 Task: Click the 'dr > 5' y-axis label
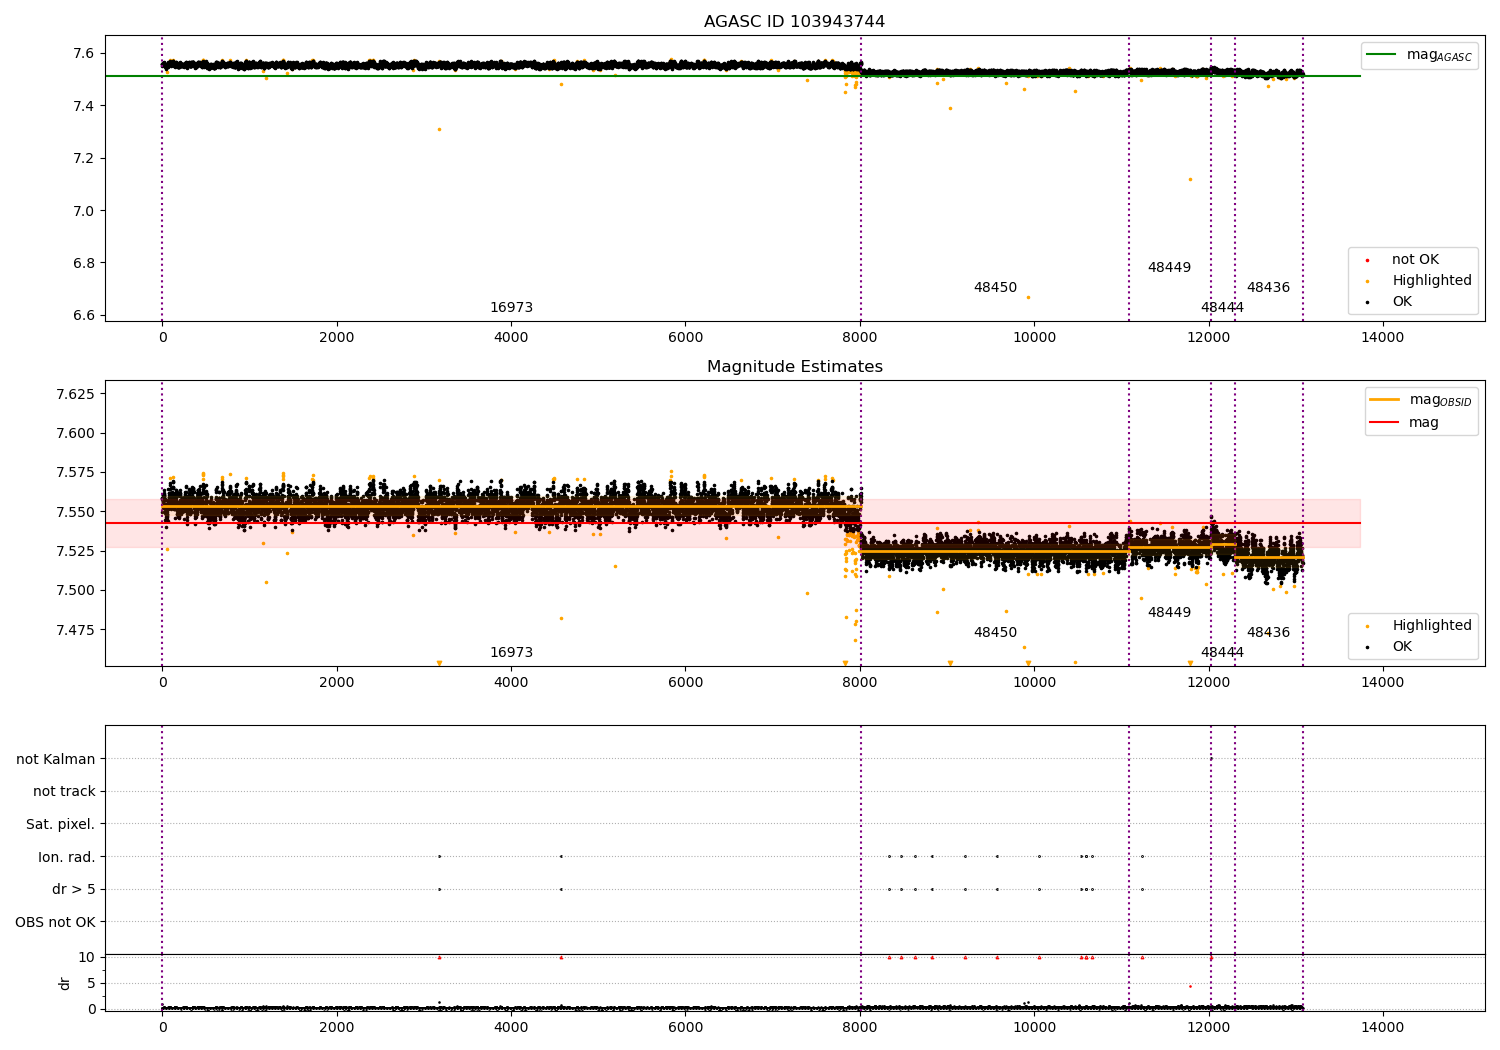pyautogui.click(x=74, y=890)
